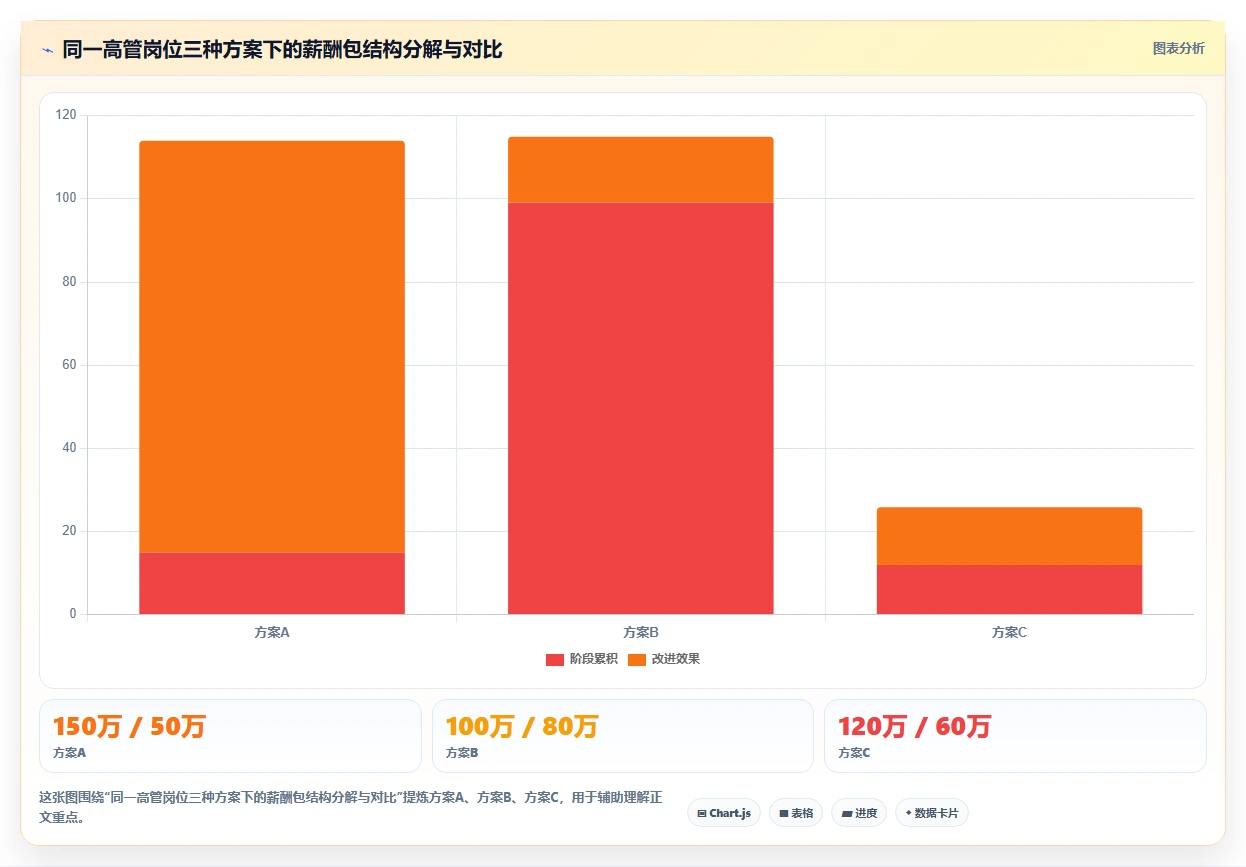Viewport: 1246px width, 867px height.
Task: Click the red segment of 方案B bar
Action: coord(641,408)
